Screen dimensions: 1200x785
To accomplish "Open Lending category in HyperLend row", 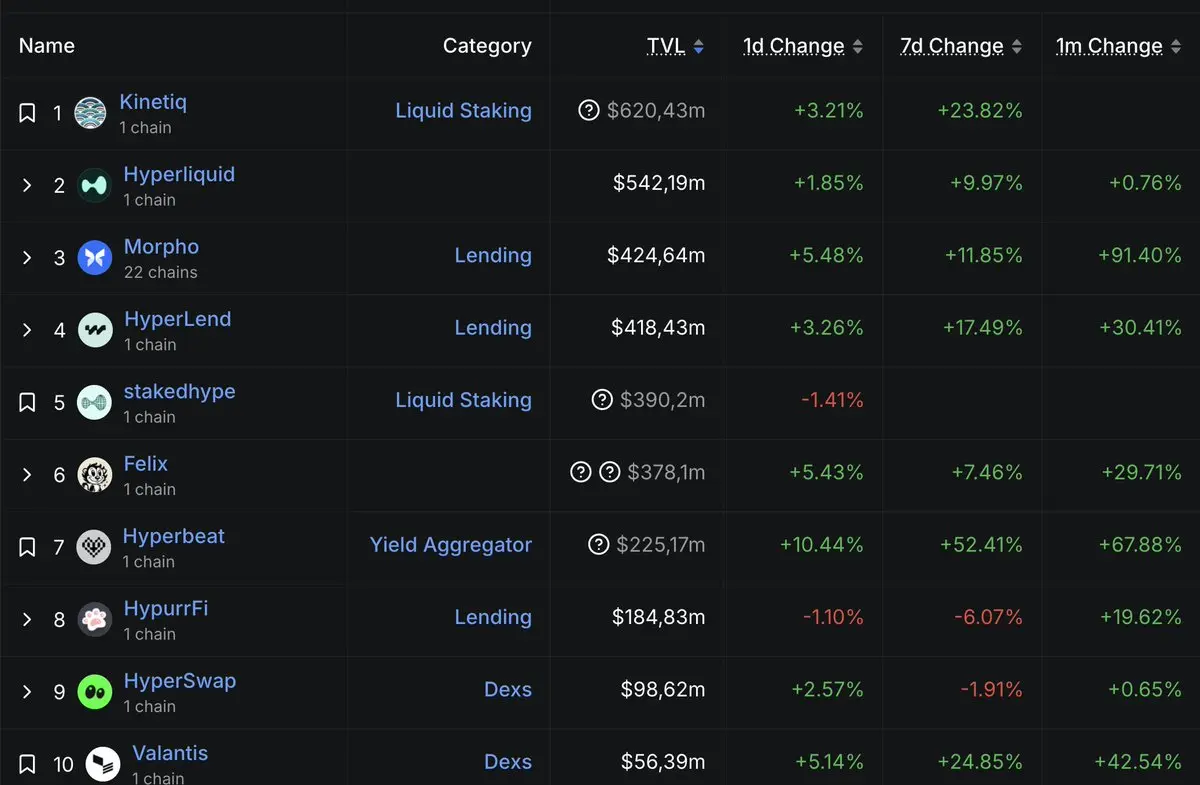I will pyautogui.click(x=493, y=328).
